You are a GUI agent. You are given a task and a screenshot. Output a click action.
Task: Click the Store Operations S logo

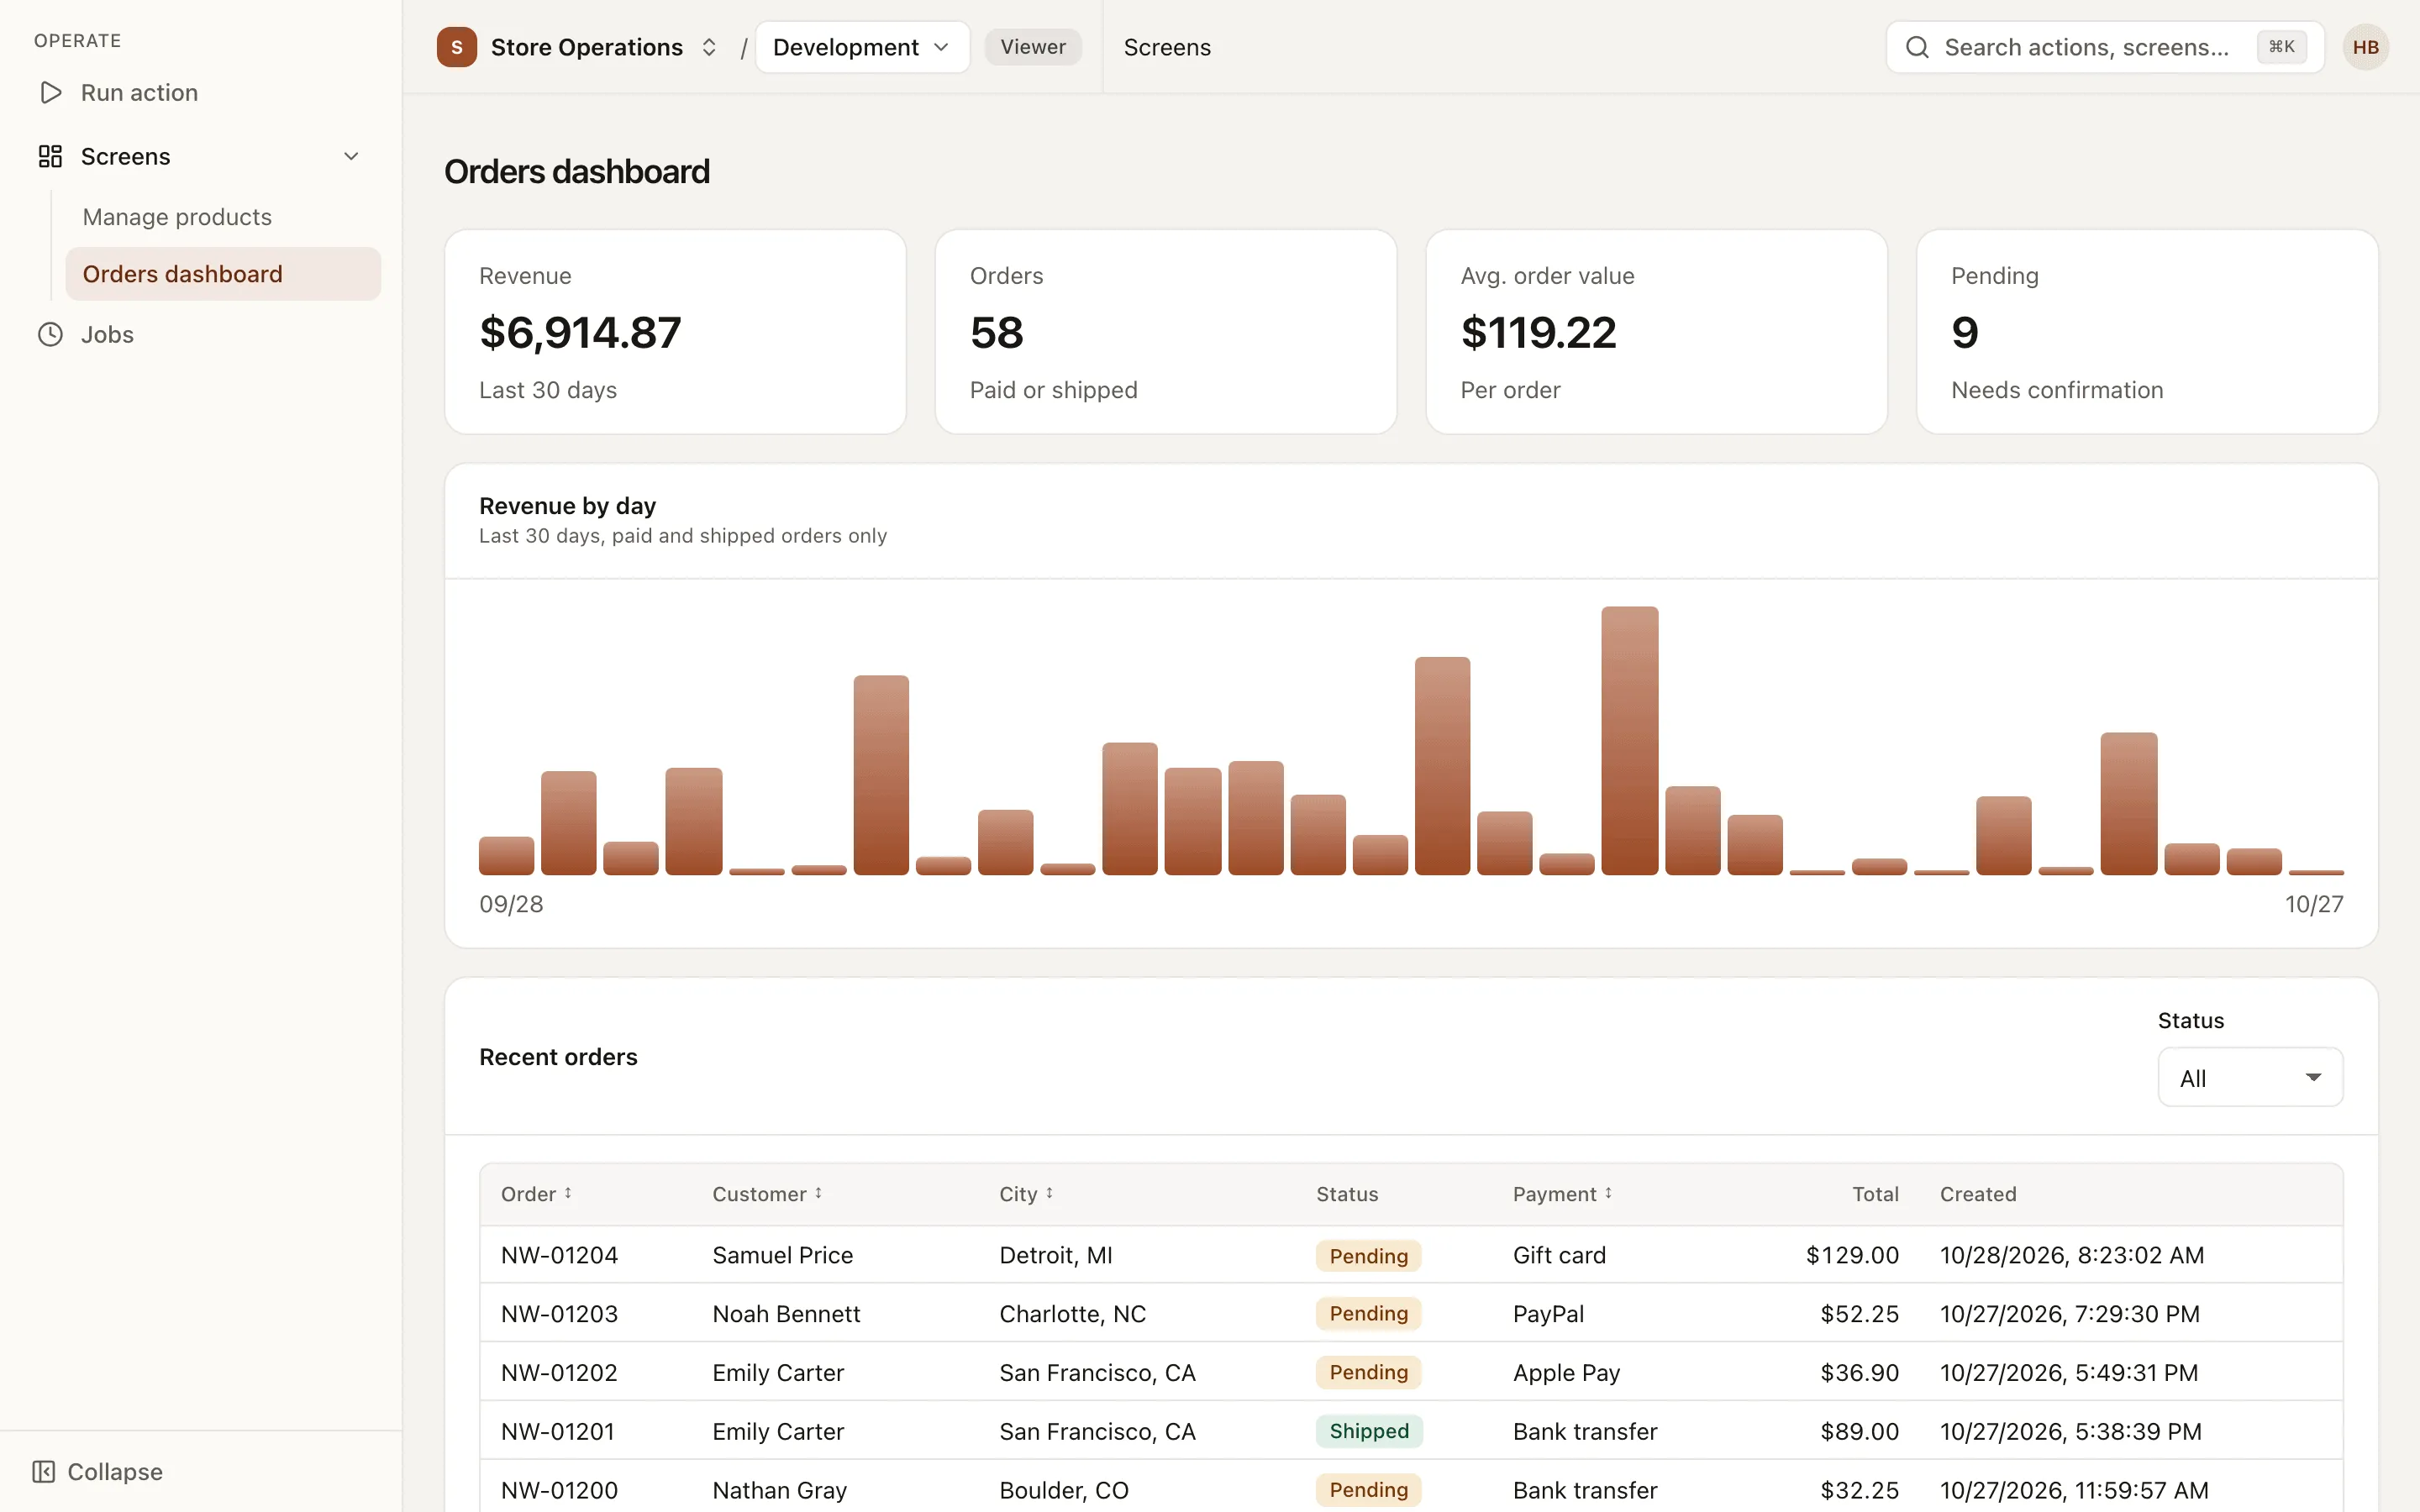point(457,47)
